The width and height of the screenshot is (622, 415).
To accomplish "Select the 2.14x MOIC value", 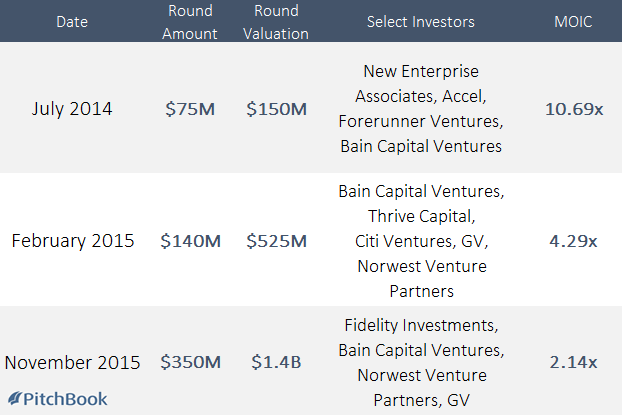I will click(x=573, y=362).
